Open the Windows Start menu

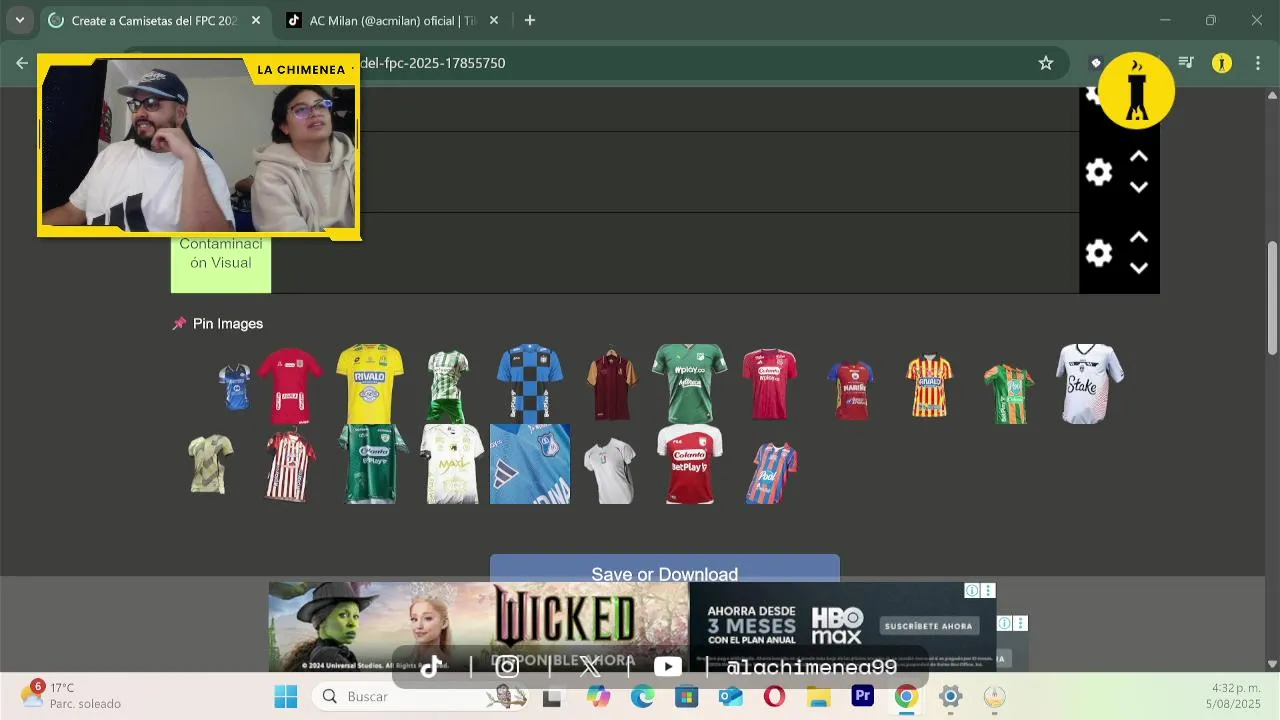[286, 696]
